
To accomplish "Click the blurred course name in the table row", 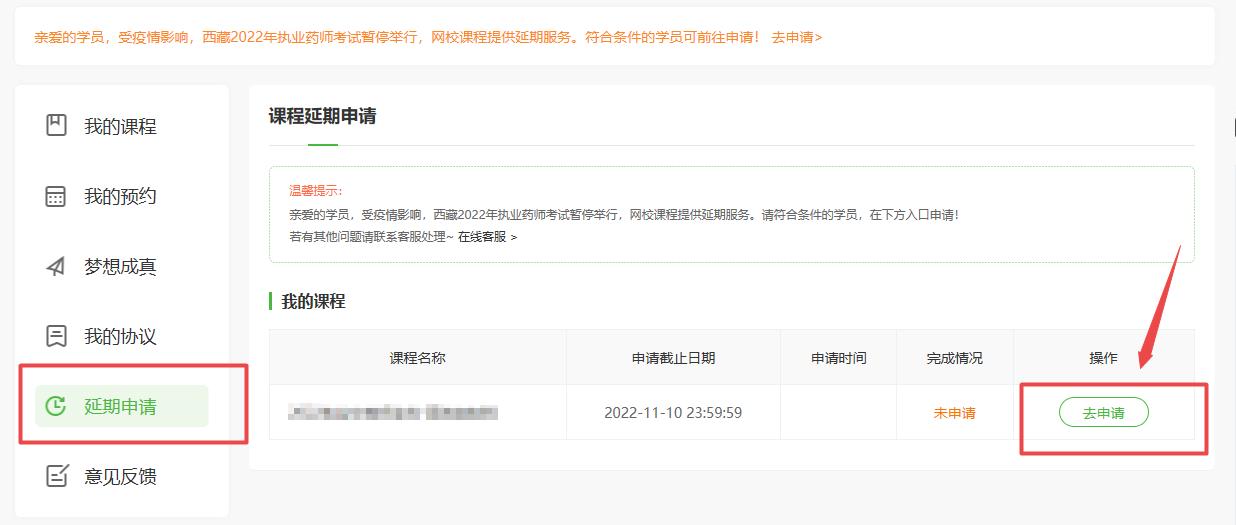I will click(392, 412).
